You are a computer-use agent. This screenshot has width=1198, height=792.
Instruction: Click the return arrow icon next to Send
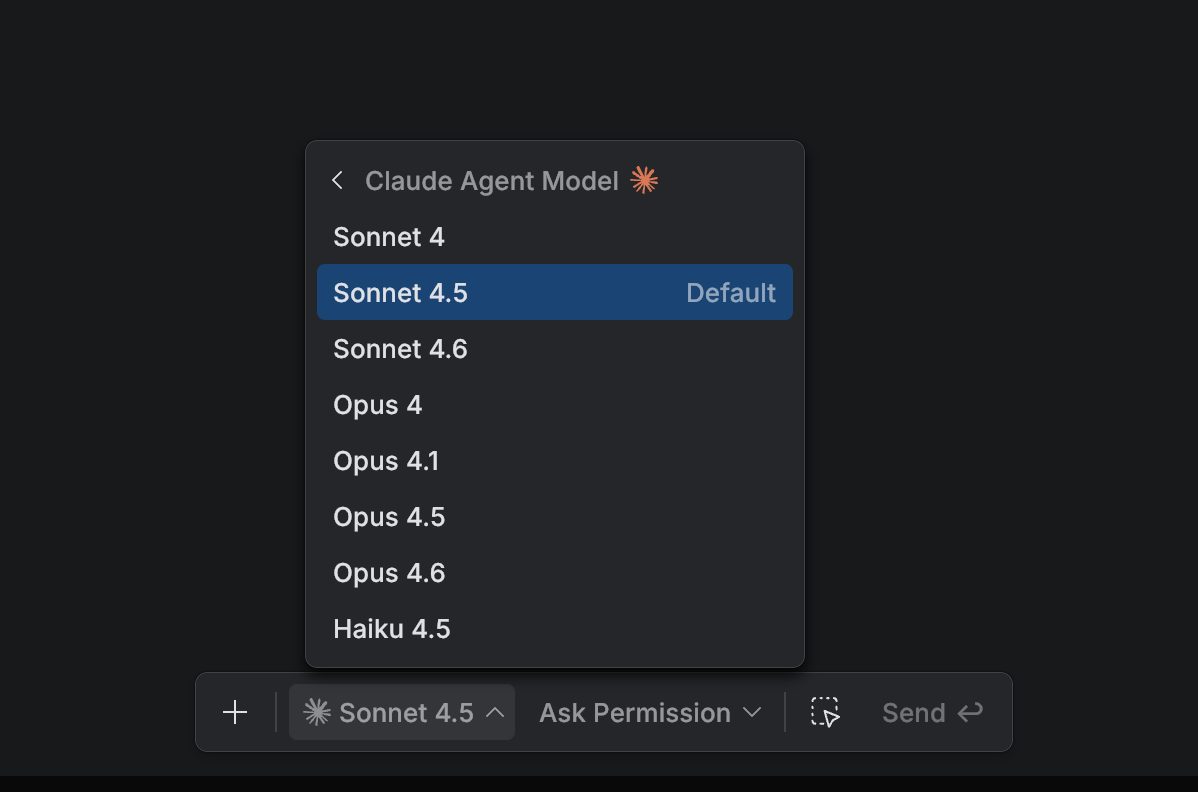[968, 712]
